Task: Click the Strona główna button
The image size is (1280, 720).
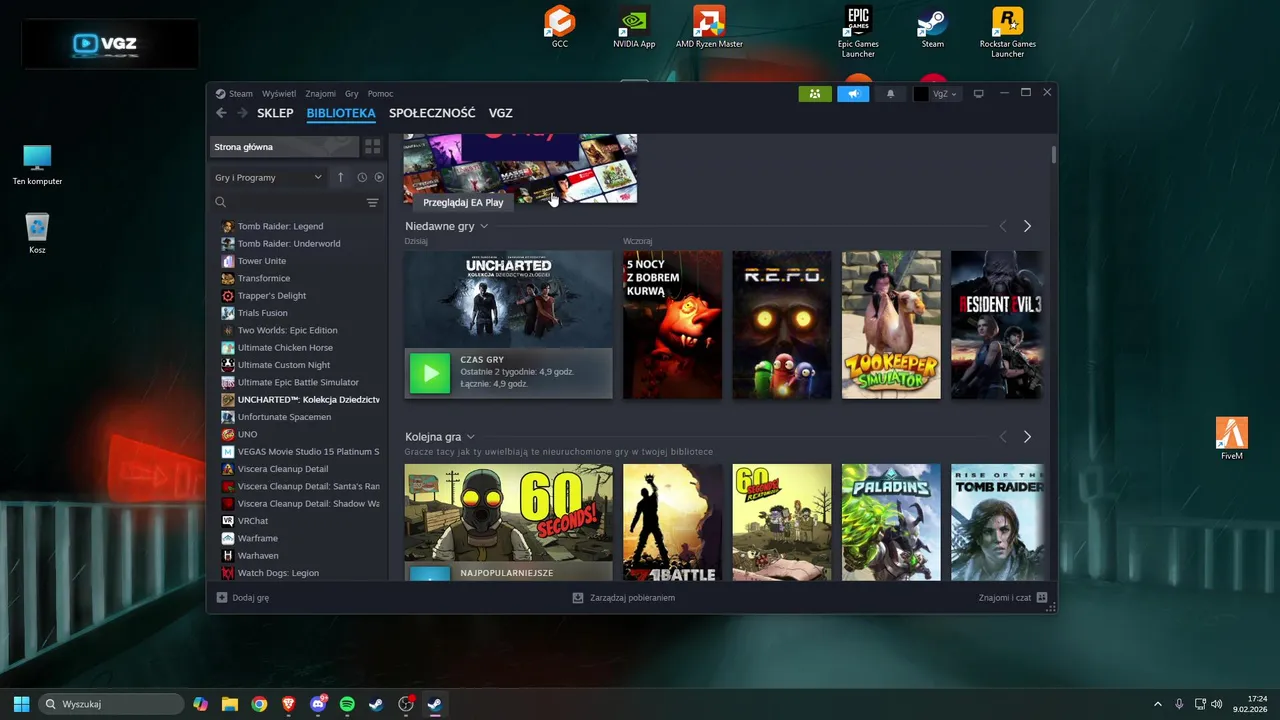Action: [x=284, y=147]
